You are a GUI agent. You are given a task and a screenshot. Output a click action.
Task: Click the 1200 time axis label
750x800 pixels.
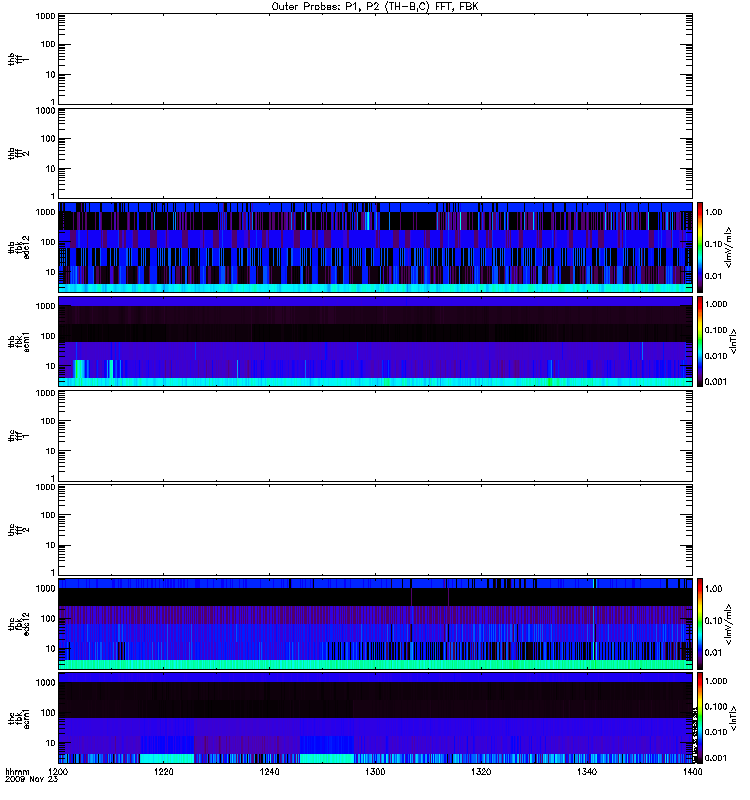pos(58,772)
